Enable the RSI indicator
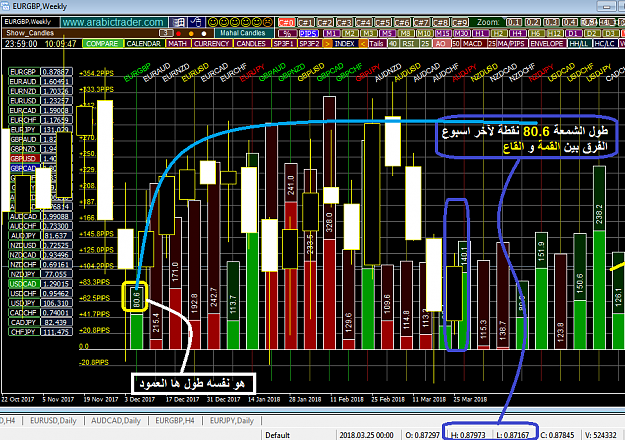This screenshot has height=440, width=625. pyautogui.click(x=408, y=43)
